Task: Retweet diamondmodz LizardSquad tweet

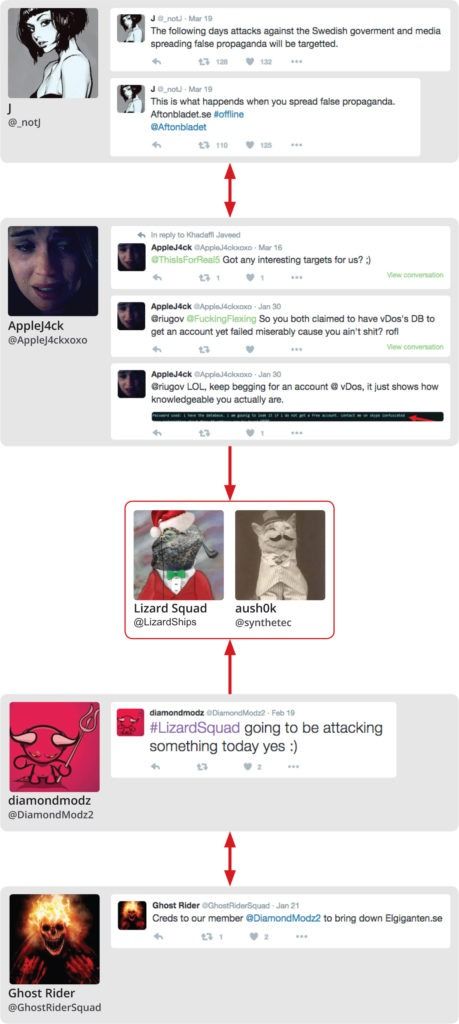Action: (203, 767)
